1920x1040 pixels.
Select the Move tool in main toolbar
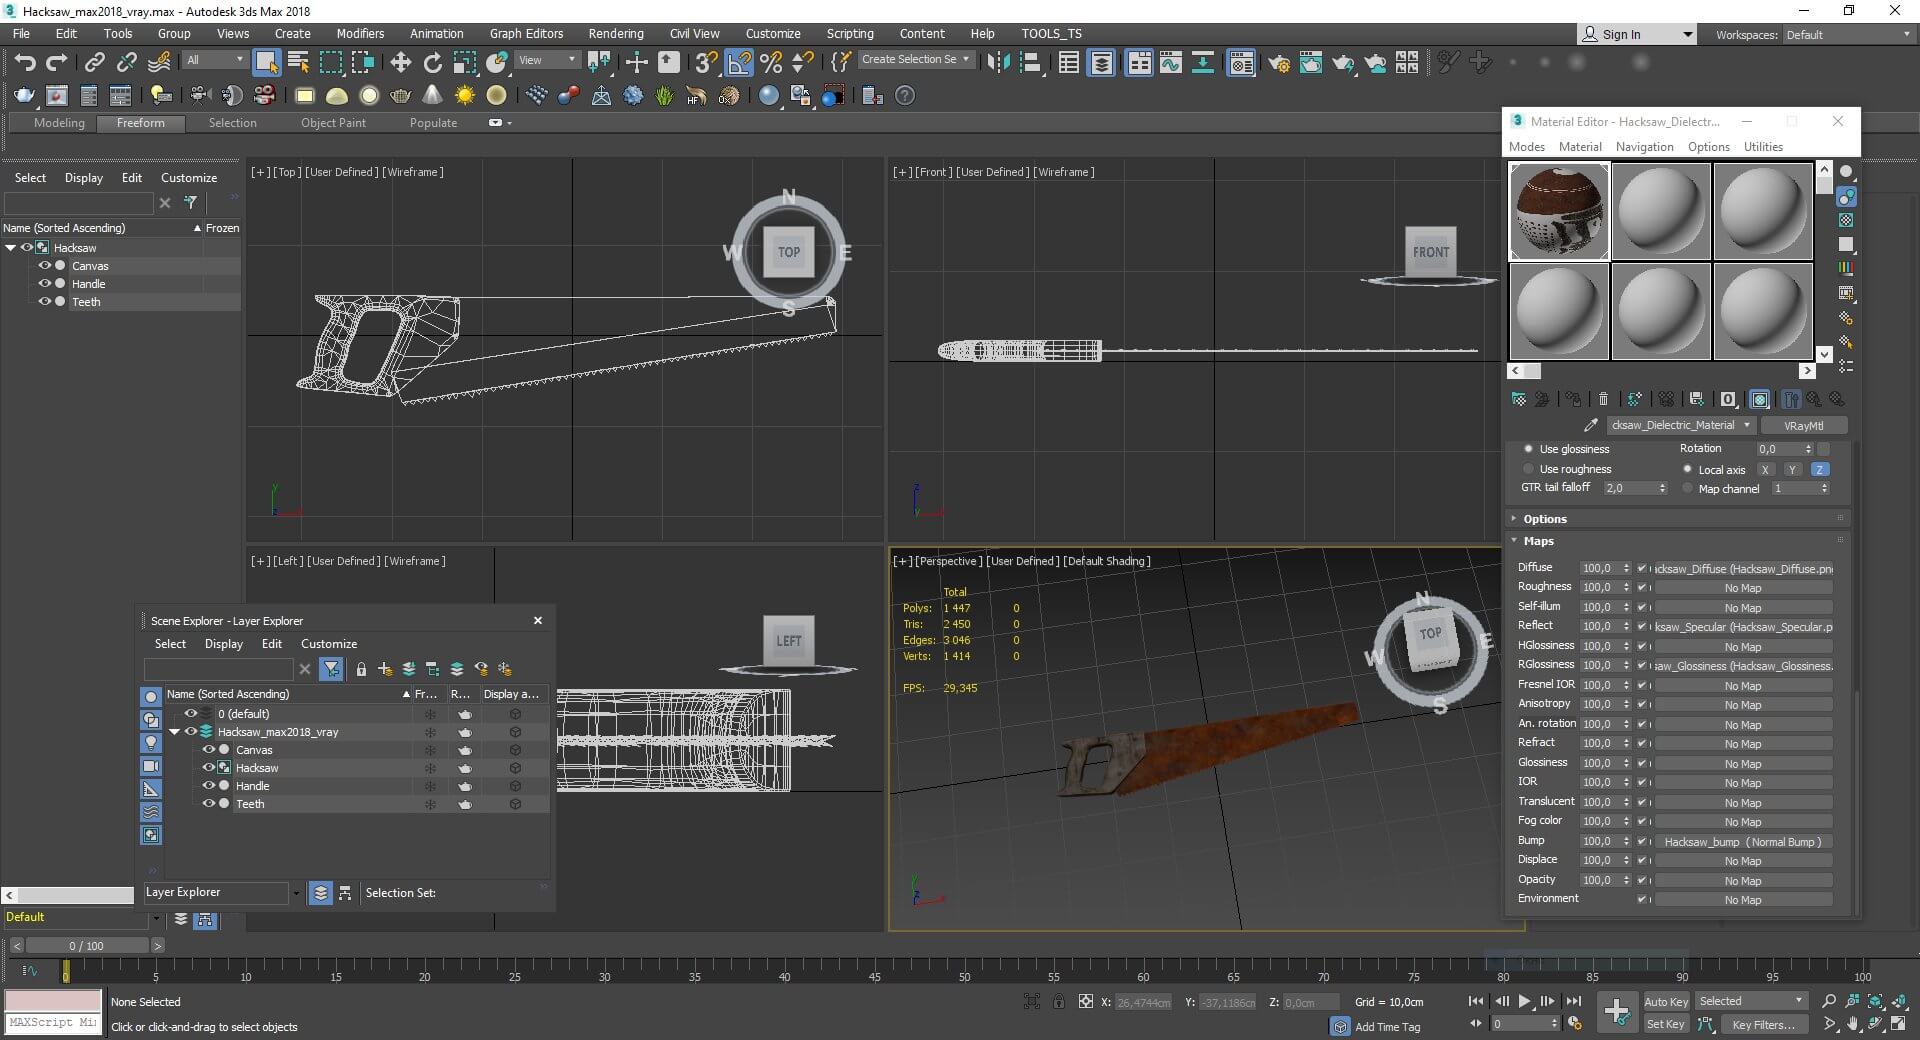(400, 63)
